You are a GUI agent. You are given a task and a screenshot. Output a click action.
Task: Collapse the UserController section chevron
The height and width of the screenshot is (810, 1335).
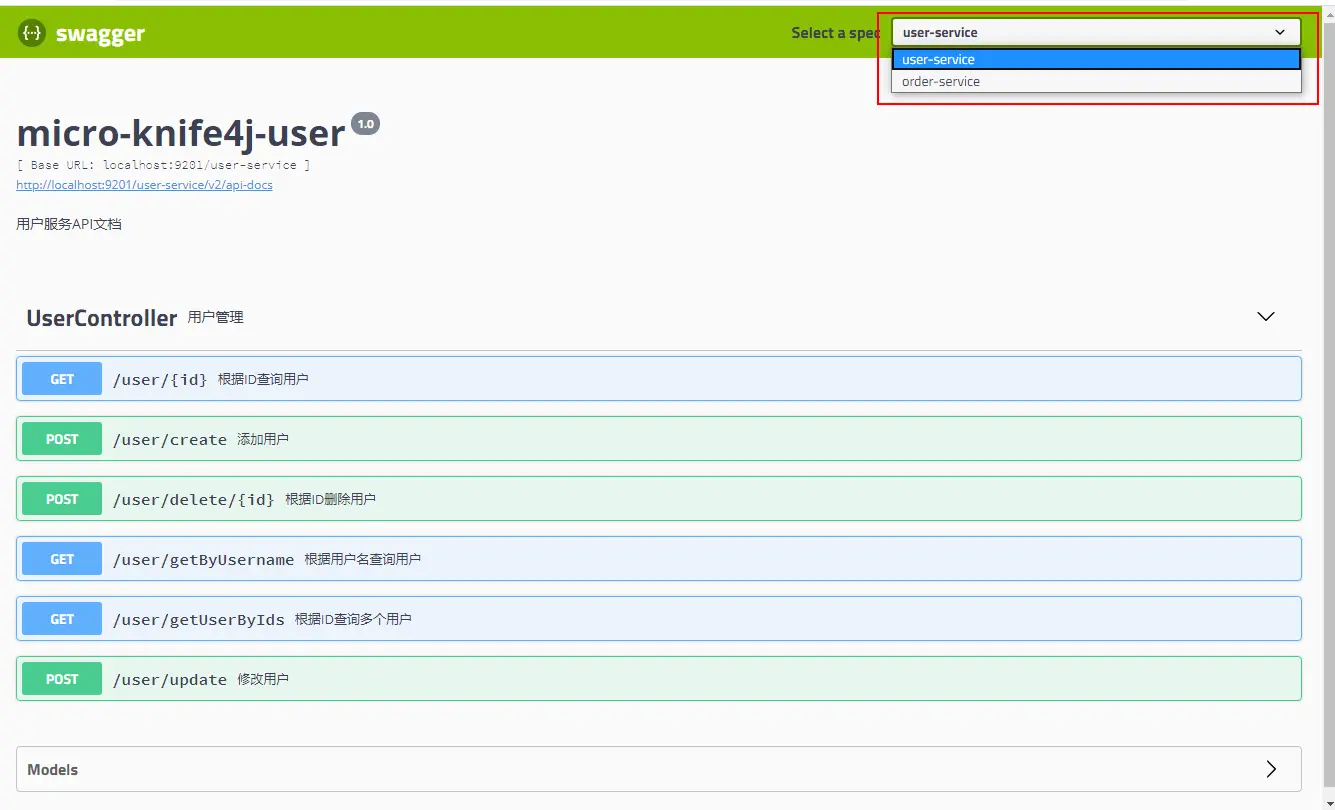(1266, 316)
